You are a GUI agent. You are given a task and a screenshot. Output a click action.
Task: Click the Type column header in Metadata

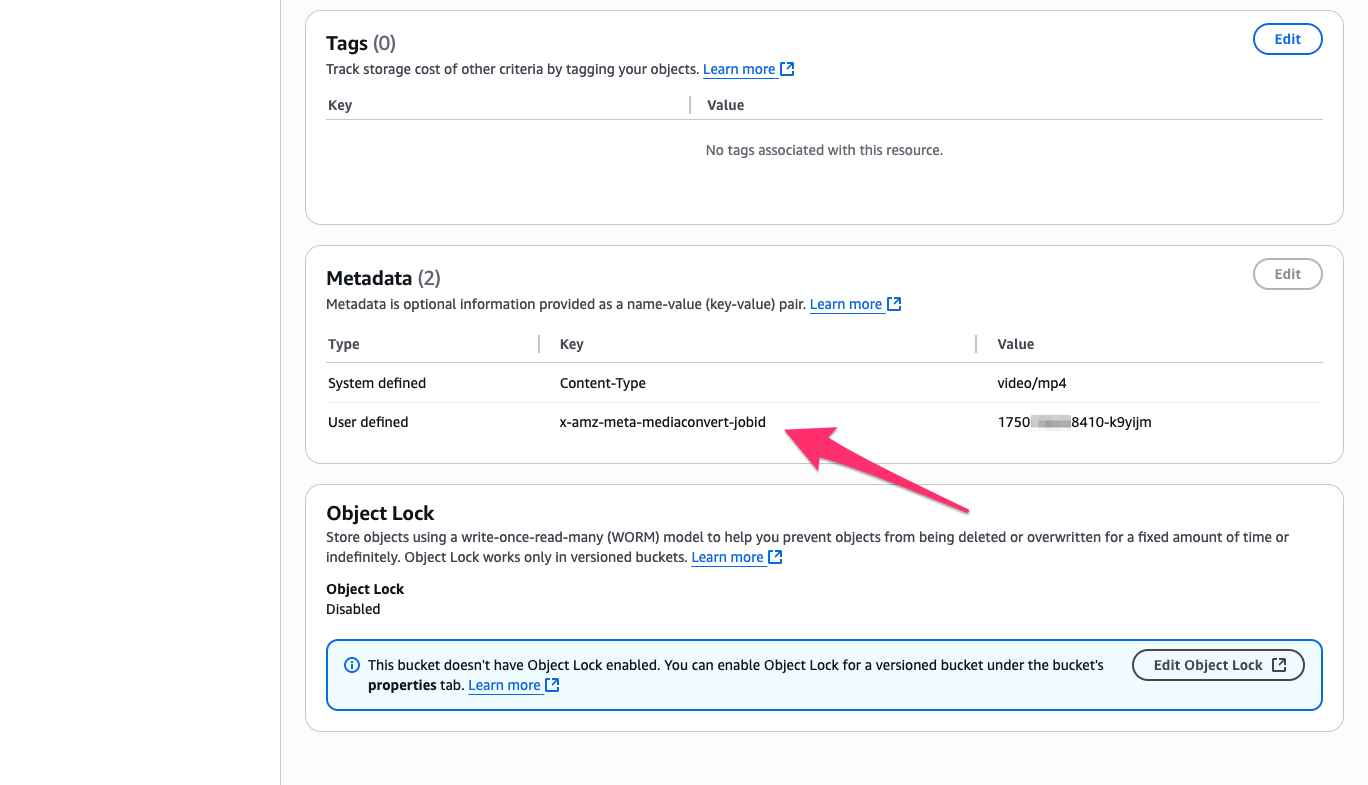click(x=344, y=344)
